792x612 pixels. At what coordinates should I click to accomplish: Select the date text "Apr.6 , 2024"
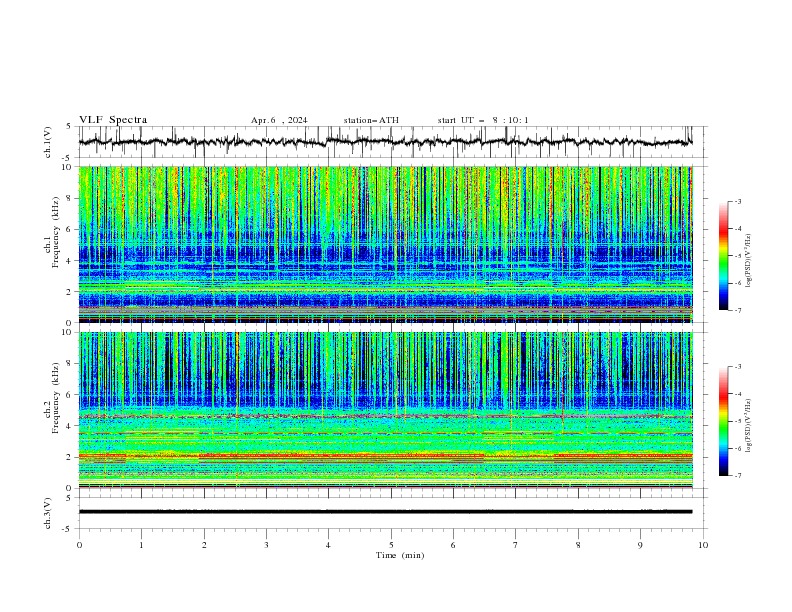click(x=279, y=120)
